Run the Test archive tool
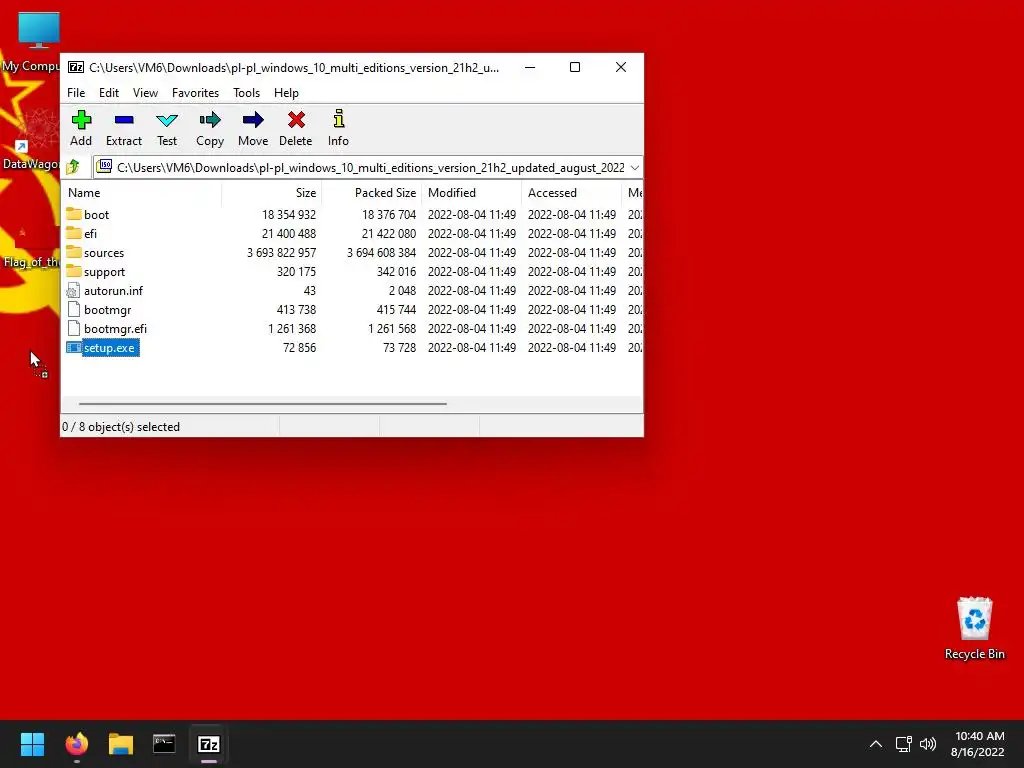This screenshot has width=1024, height=768. (x=167, y=120)
